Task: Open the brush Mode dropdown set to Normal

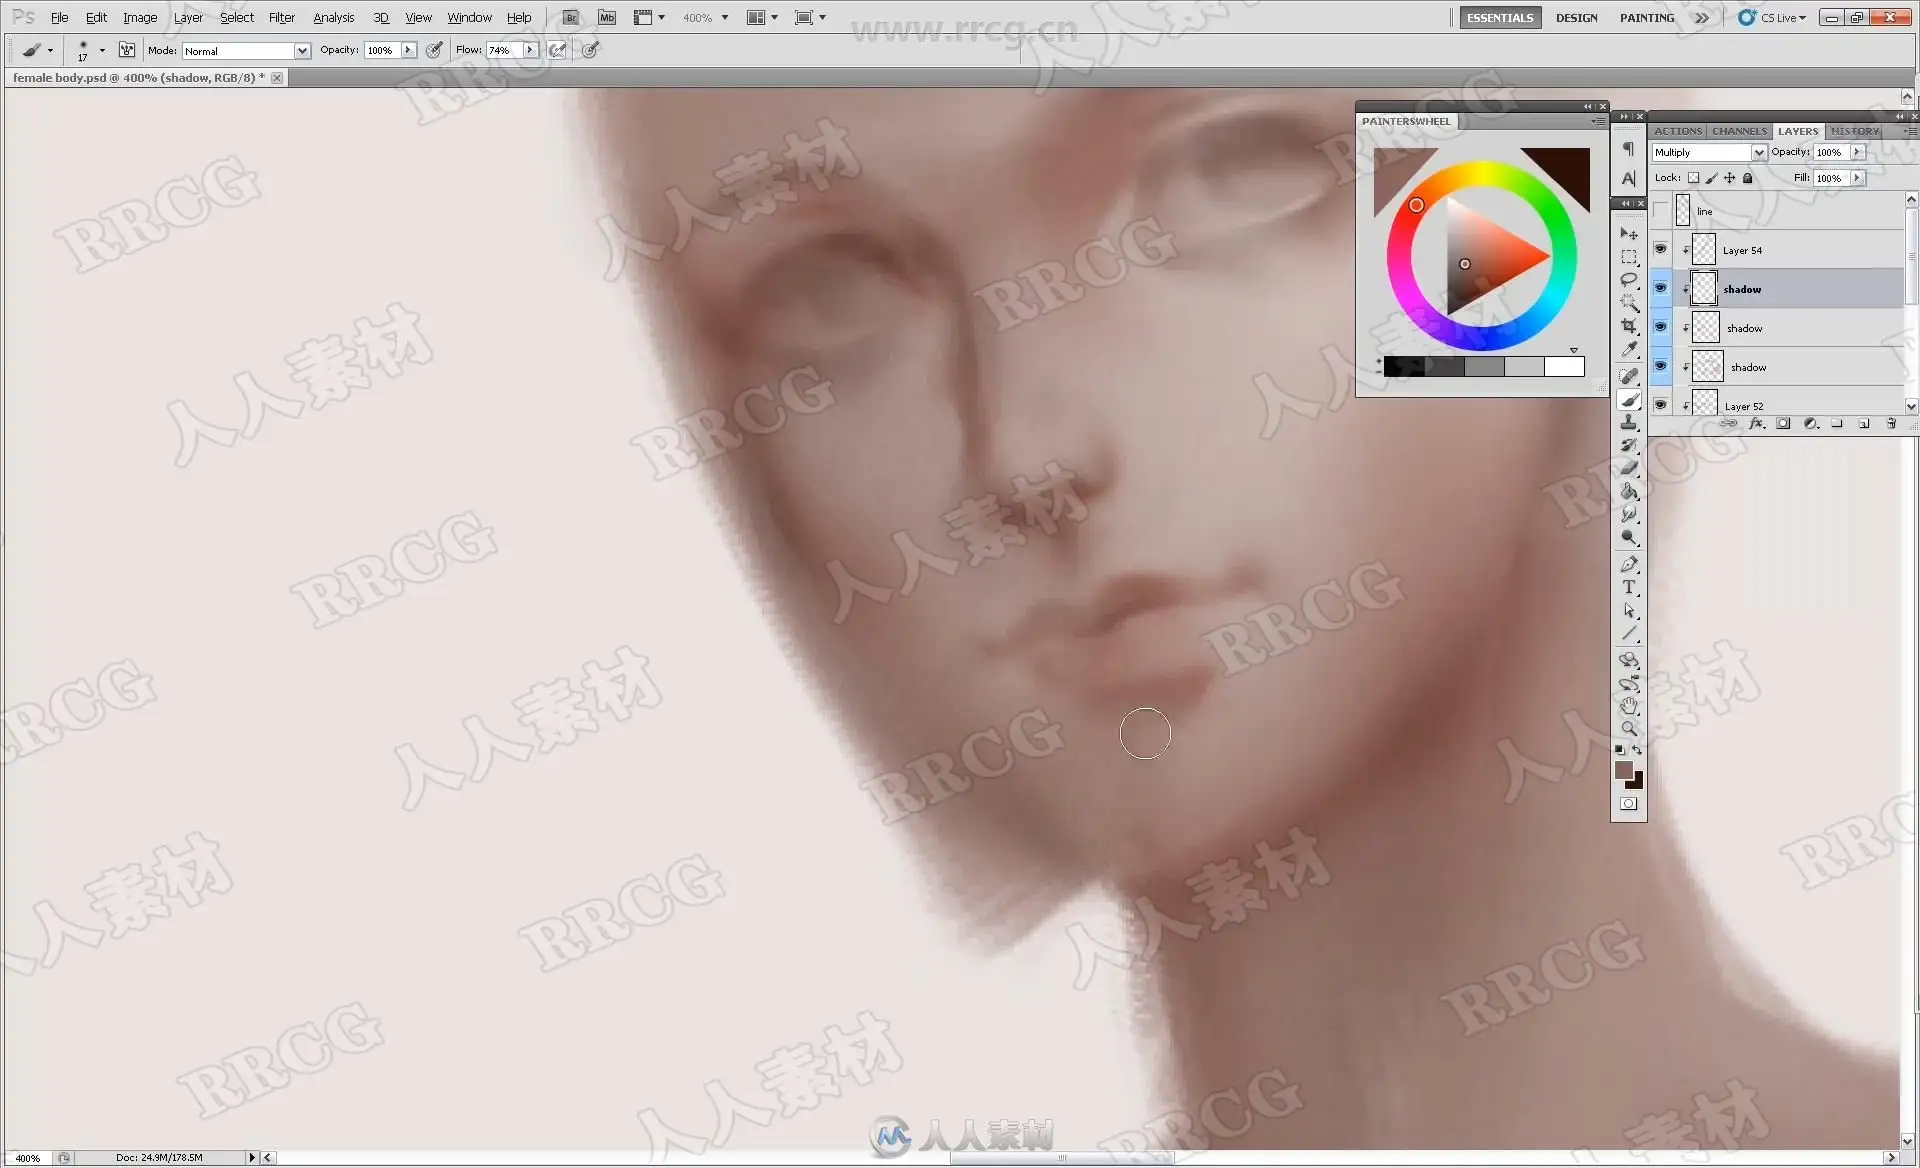Action: pyautogui.click(x=301, y=51)
